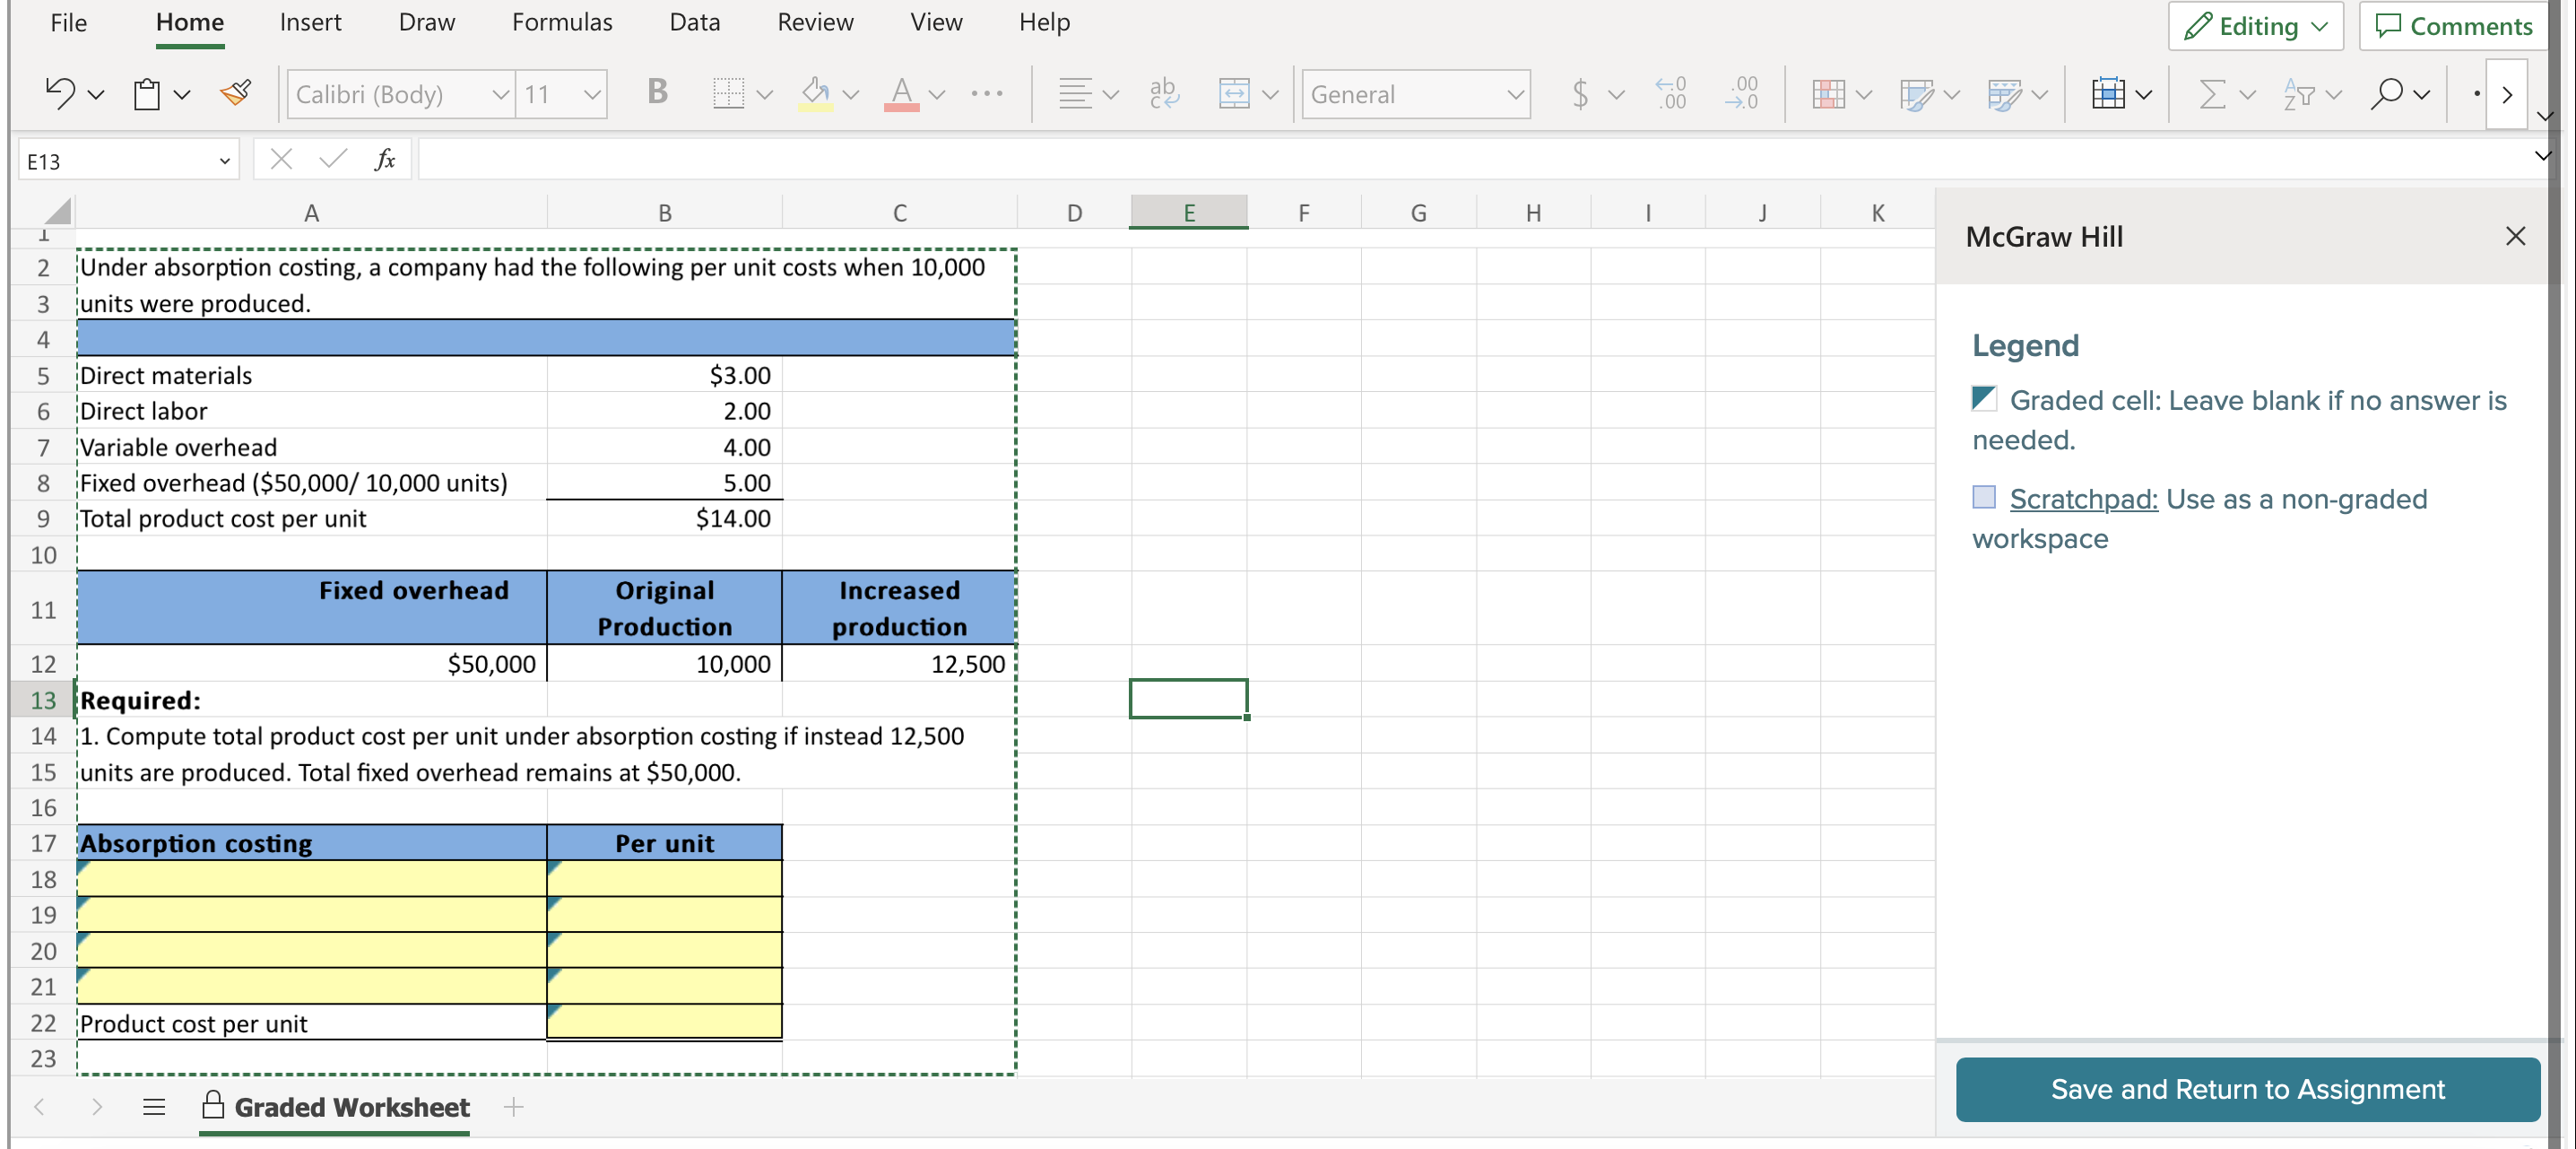2576x1149 pixels.
Task: Select row 13 header
Action: click(43, 699)
